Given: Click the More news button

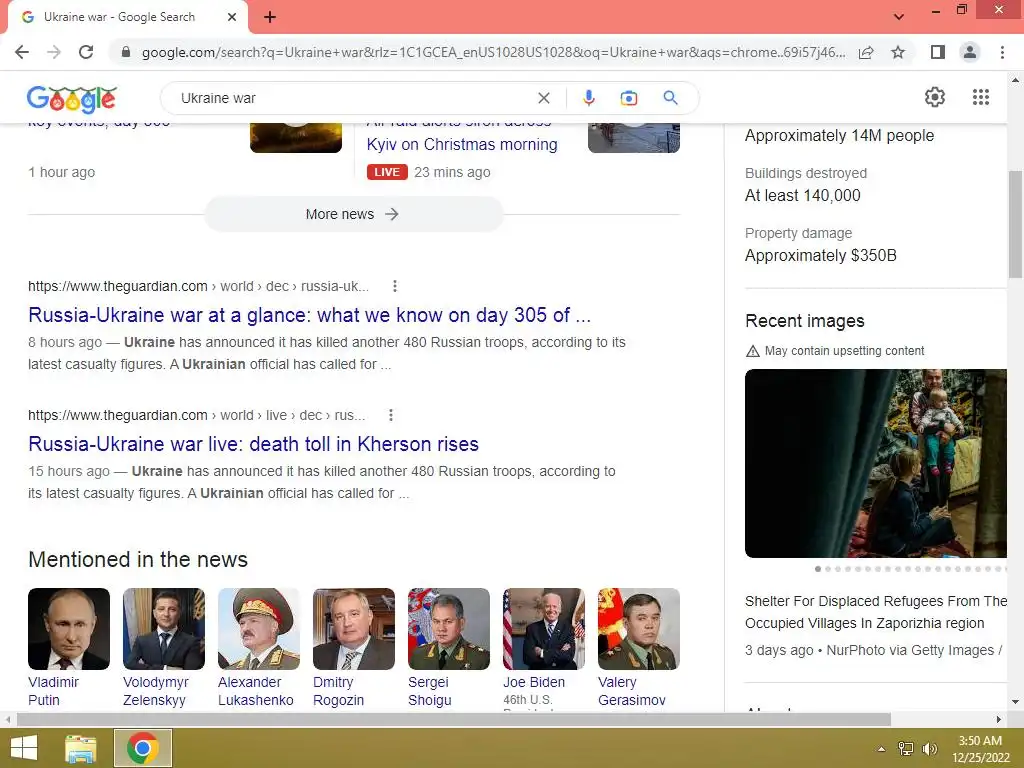Looking at the screenshot, I should 353,214.
